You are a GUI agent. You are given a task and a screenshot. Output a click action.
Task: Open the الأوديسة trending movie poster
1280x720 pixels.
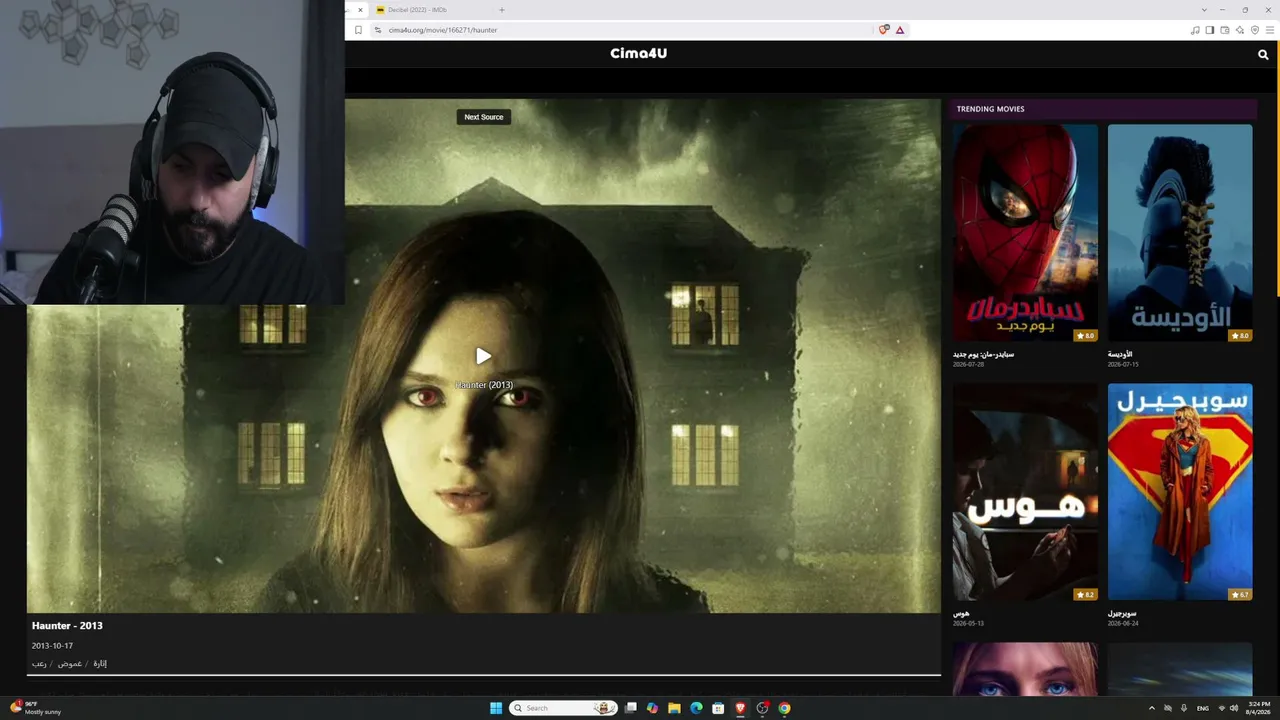(1180, 233)
